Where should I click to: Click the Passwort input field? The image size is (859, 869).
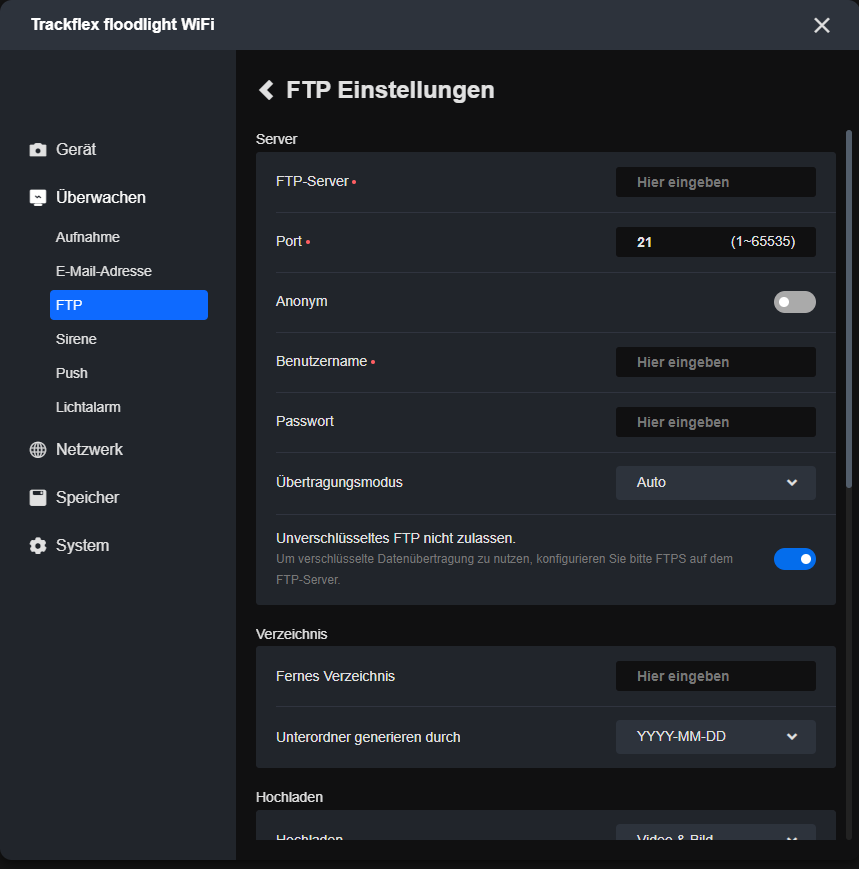click(715, 422)
